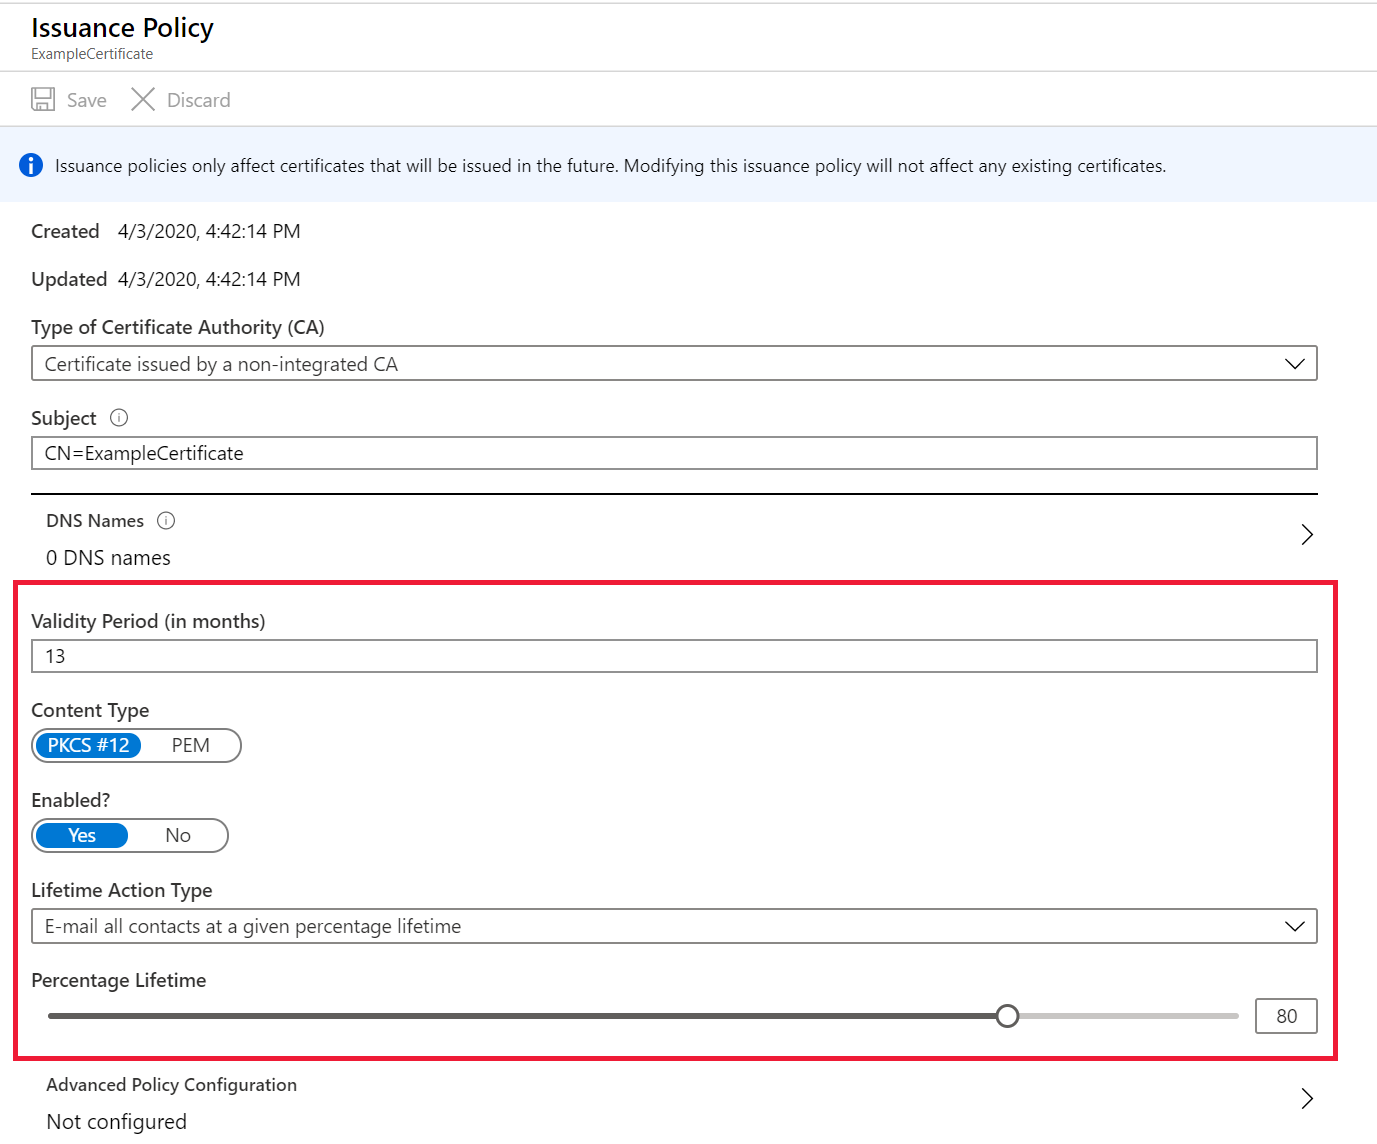
Task: Click the Save disk icon
Action: [x=43, y=99]
